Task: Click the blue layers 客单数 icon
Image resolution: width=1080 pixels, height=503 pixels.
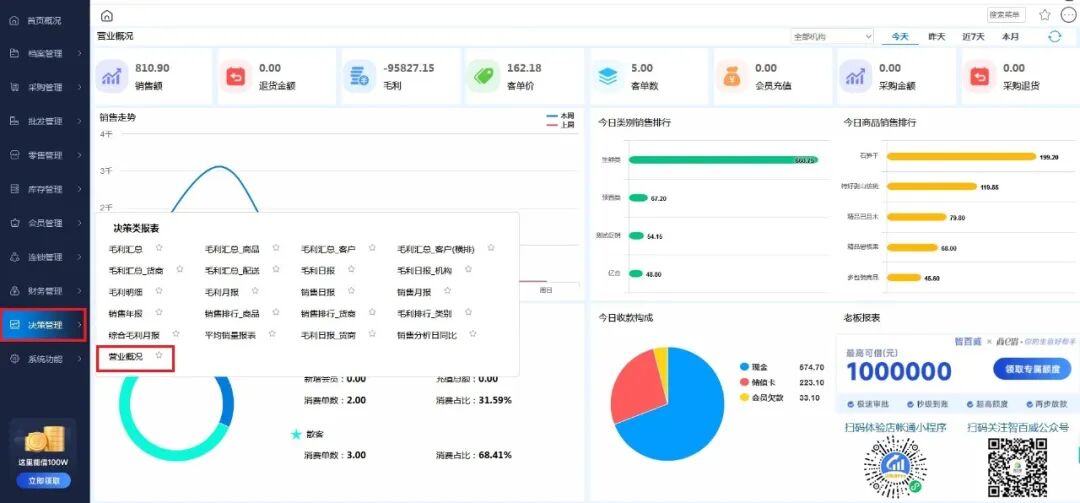Action: tap(606, 76)
